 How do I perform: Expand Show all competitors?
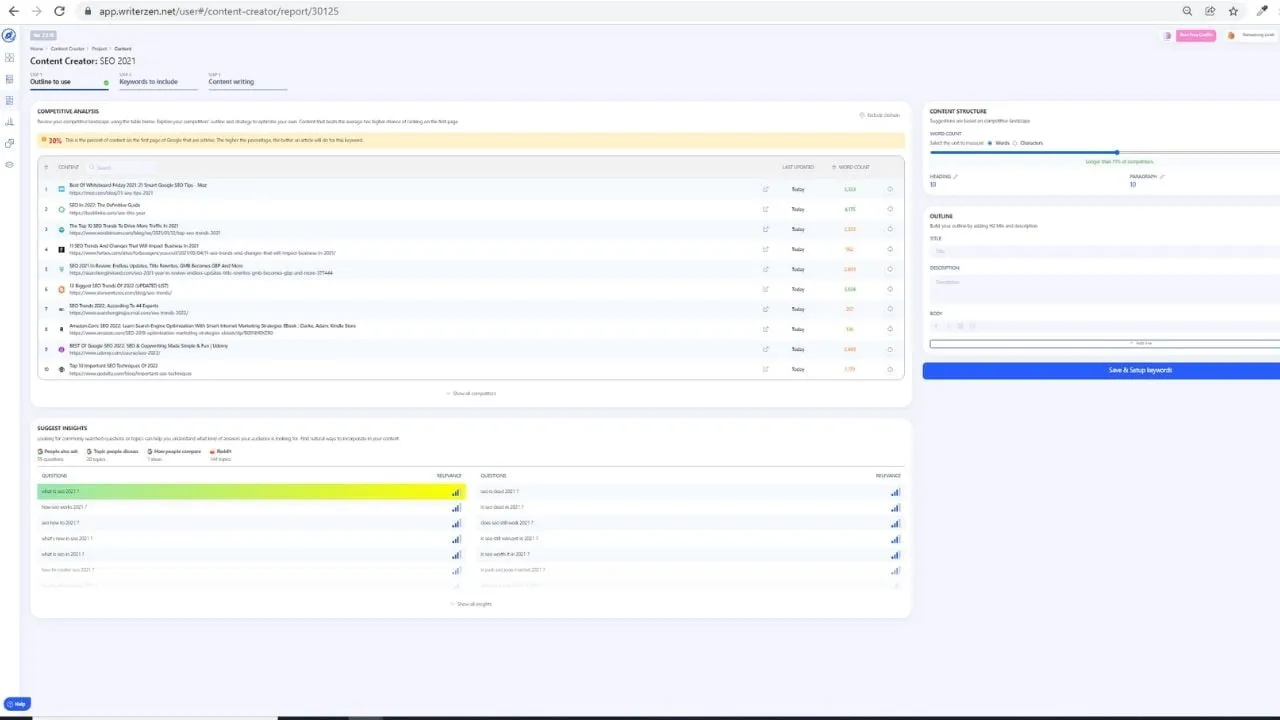pos(471,393)
